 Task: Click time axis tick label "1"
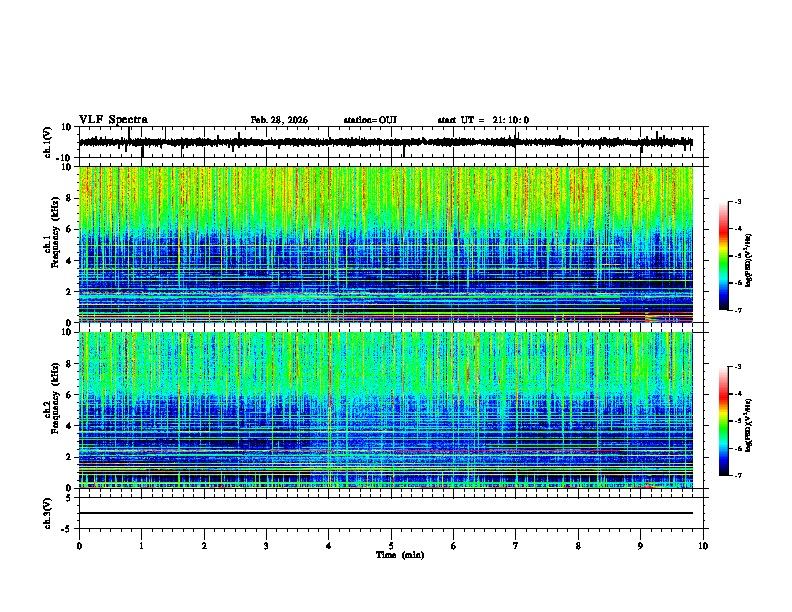tap(141, 546)
